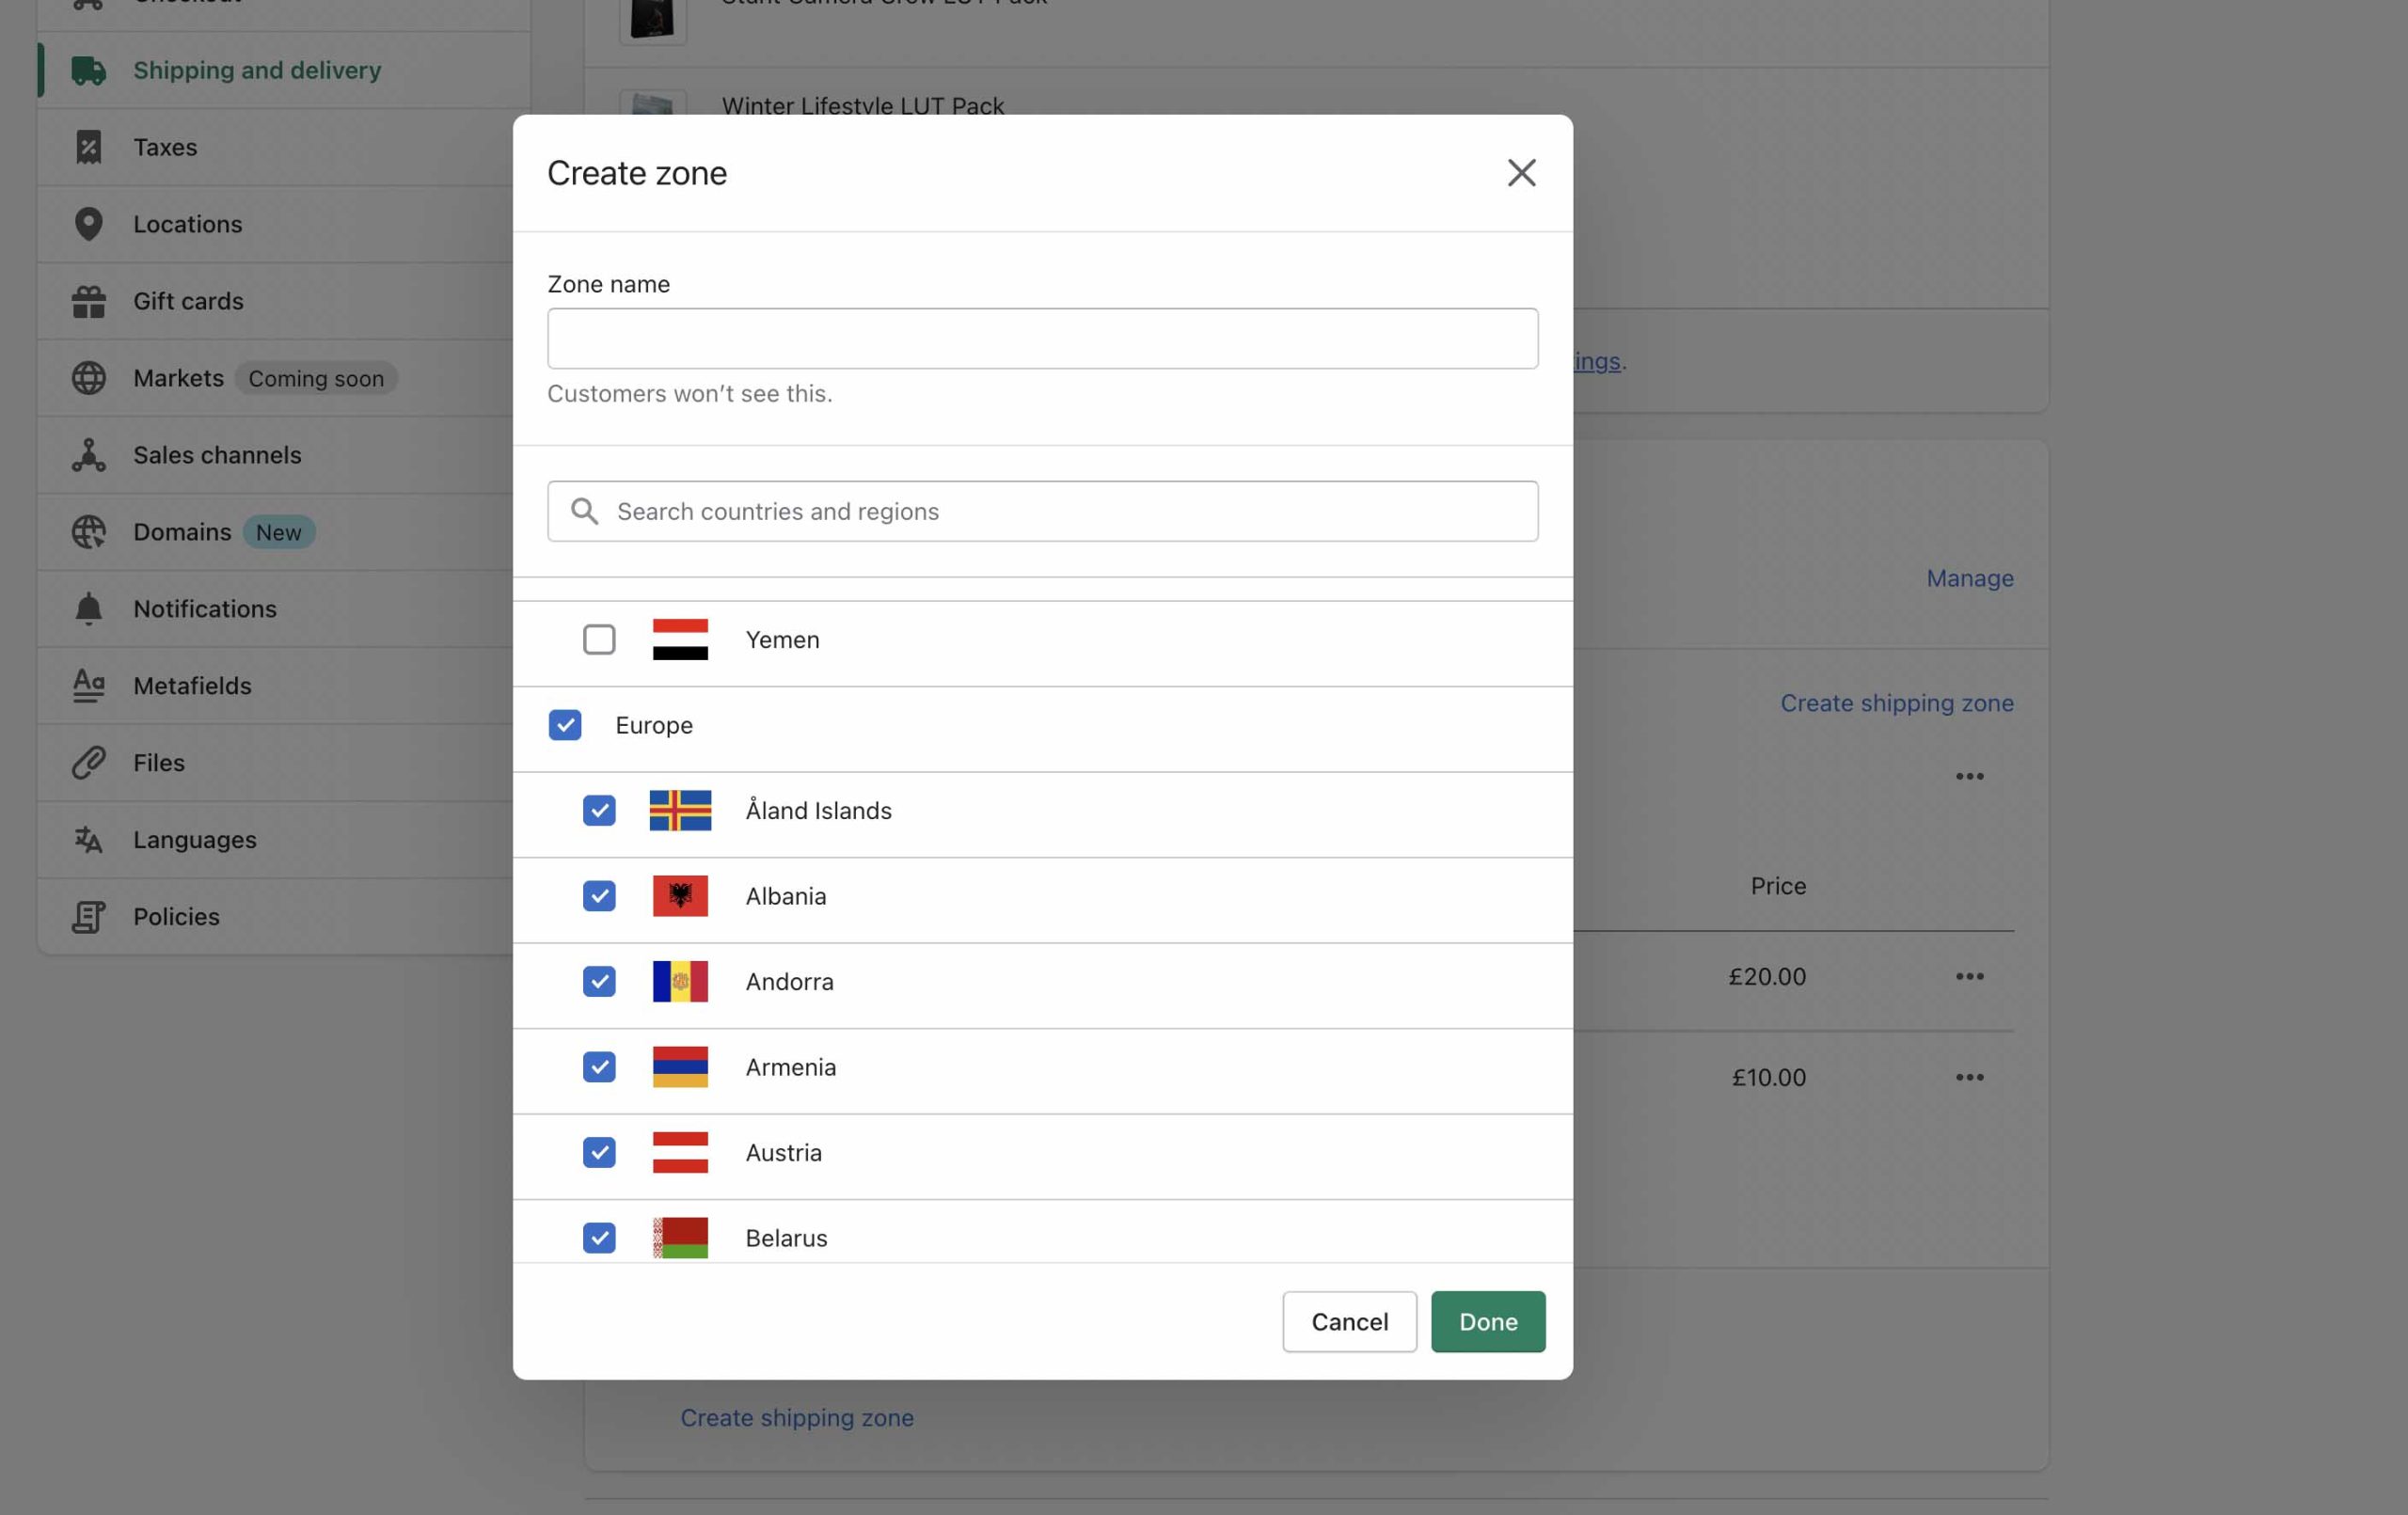Click the Manage link
Image resolution: width=2408 pixels, height=1515 pixels.
pos(1969,578)
